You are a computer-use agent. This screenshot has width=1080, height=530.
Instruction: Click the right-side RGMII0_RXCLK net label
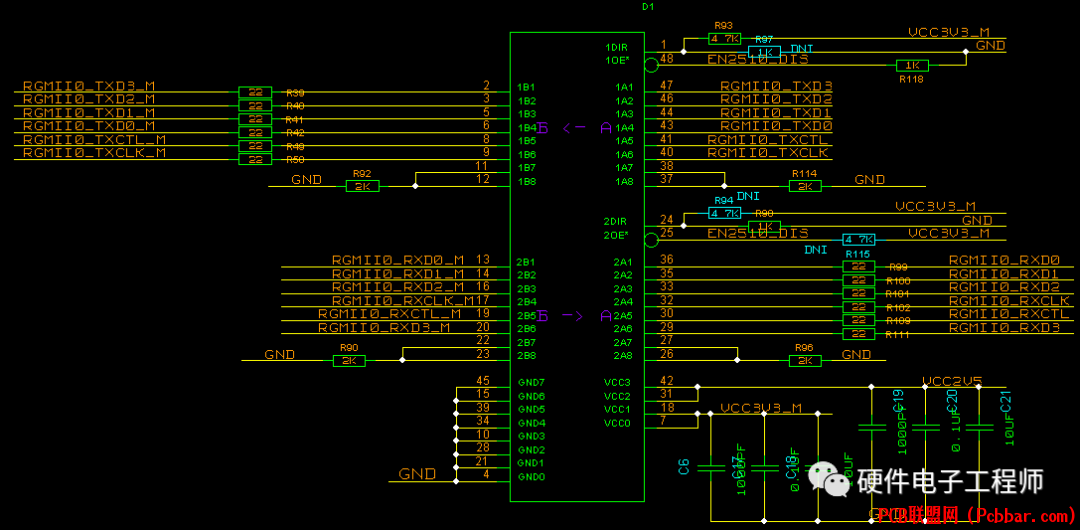(1009, 301)
